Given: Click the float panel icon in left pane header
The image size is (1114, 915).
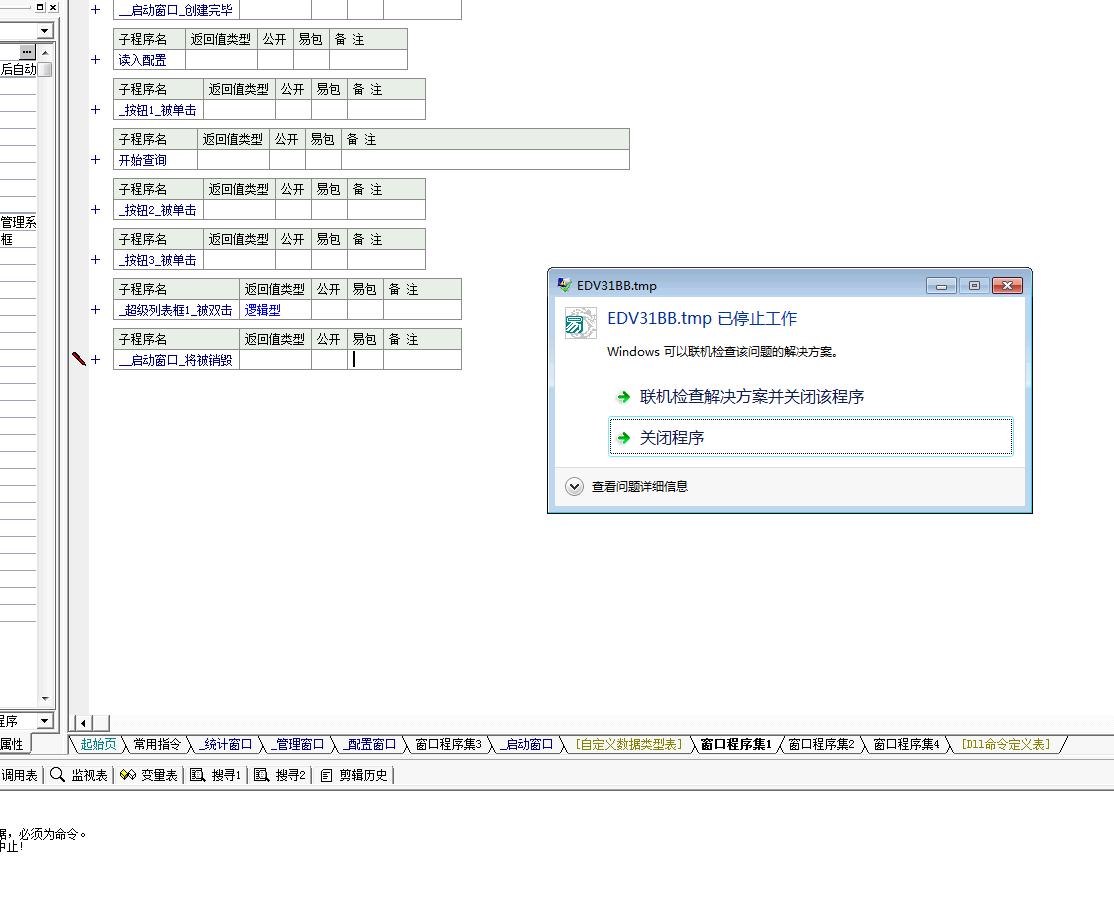Looking at the screenshot, I should coord(40,7).
